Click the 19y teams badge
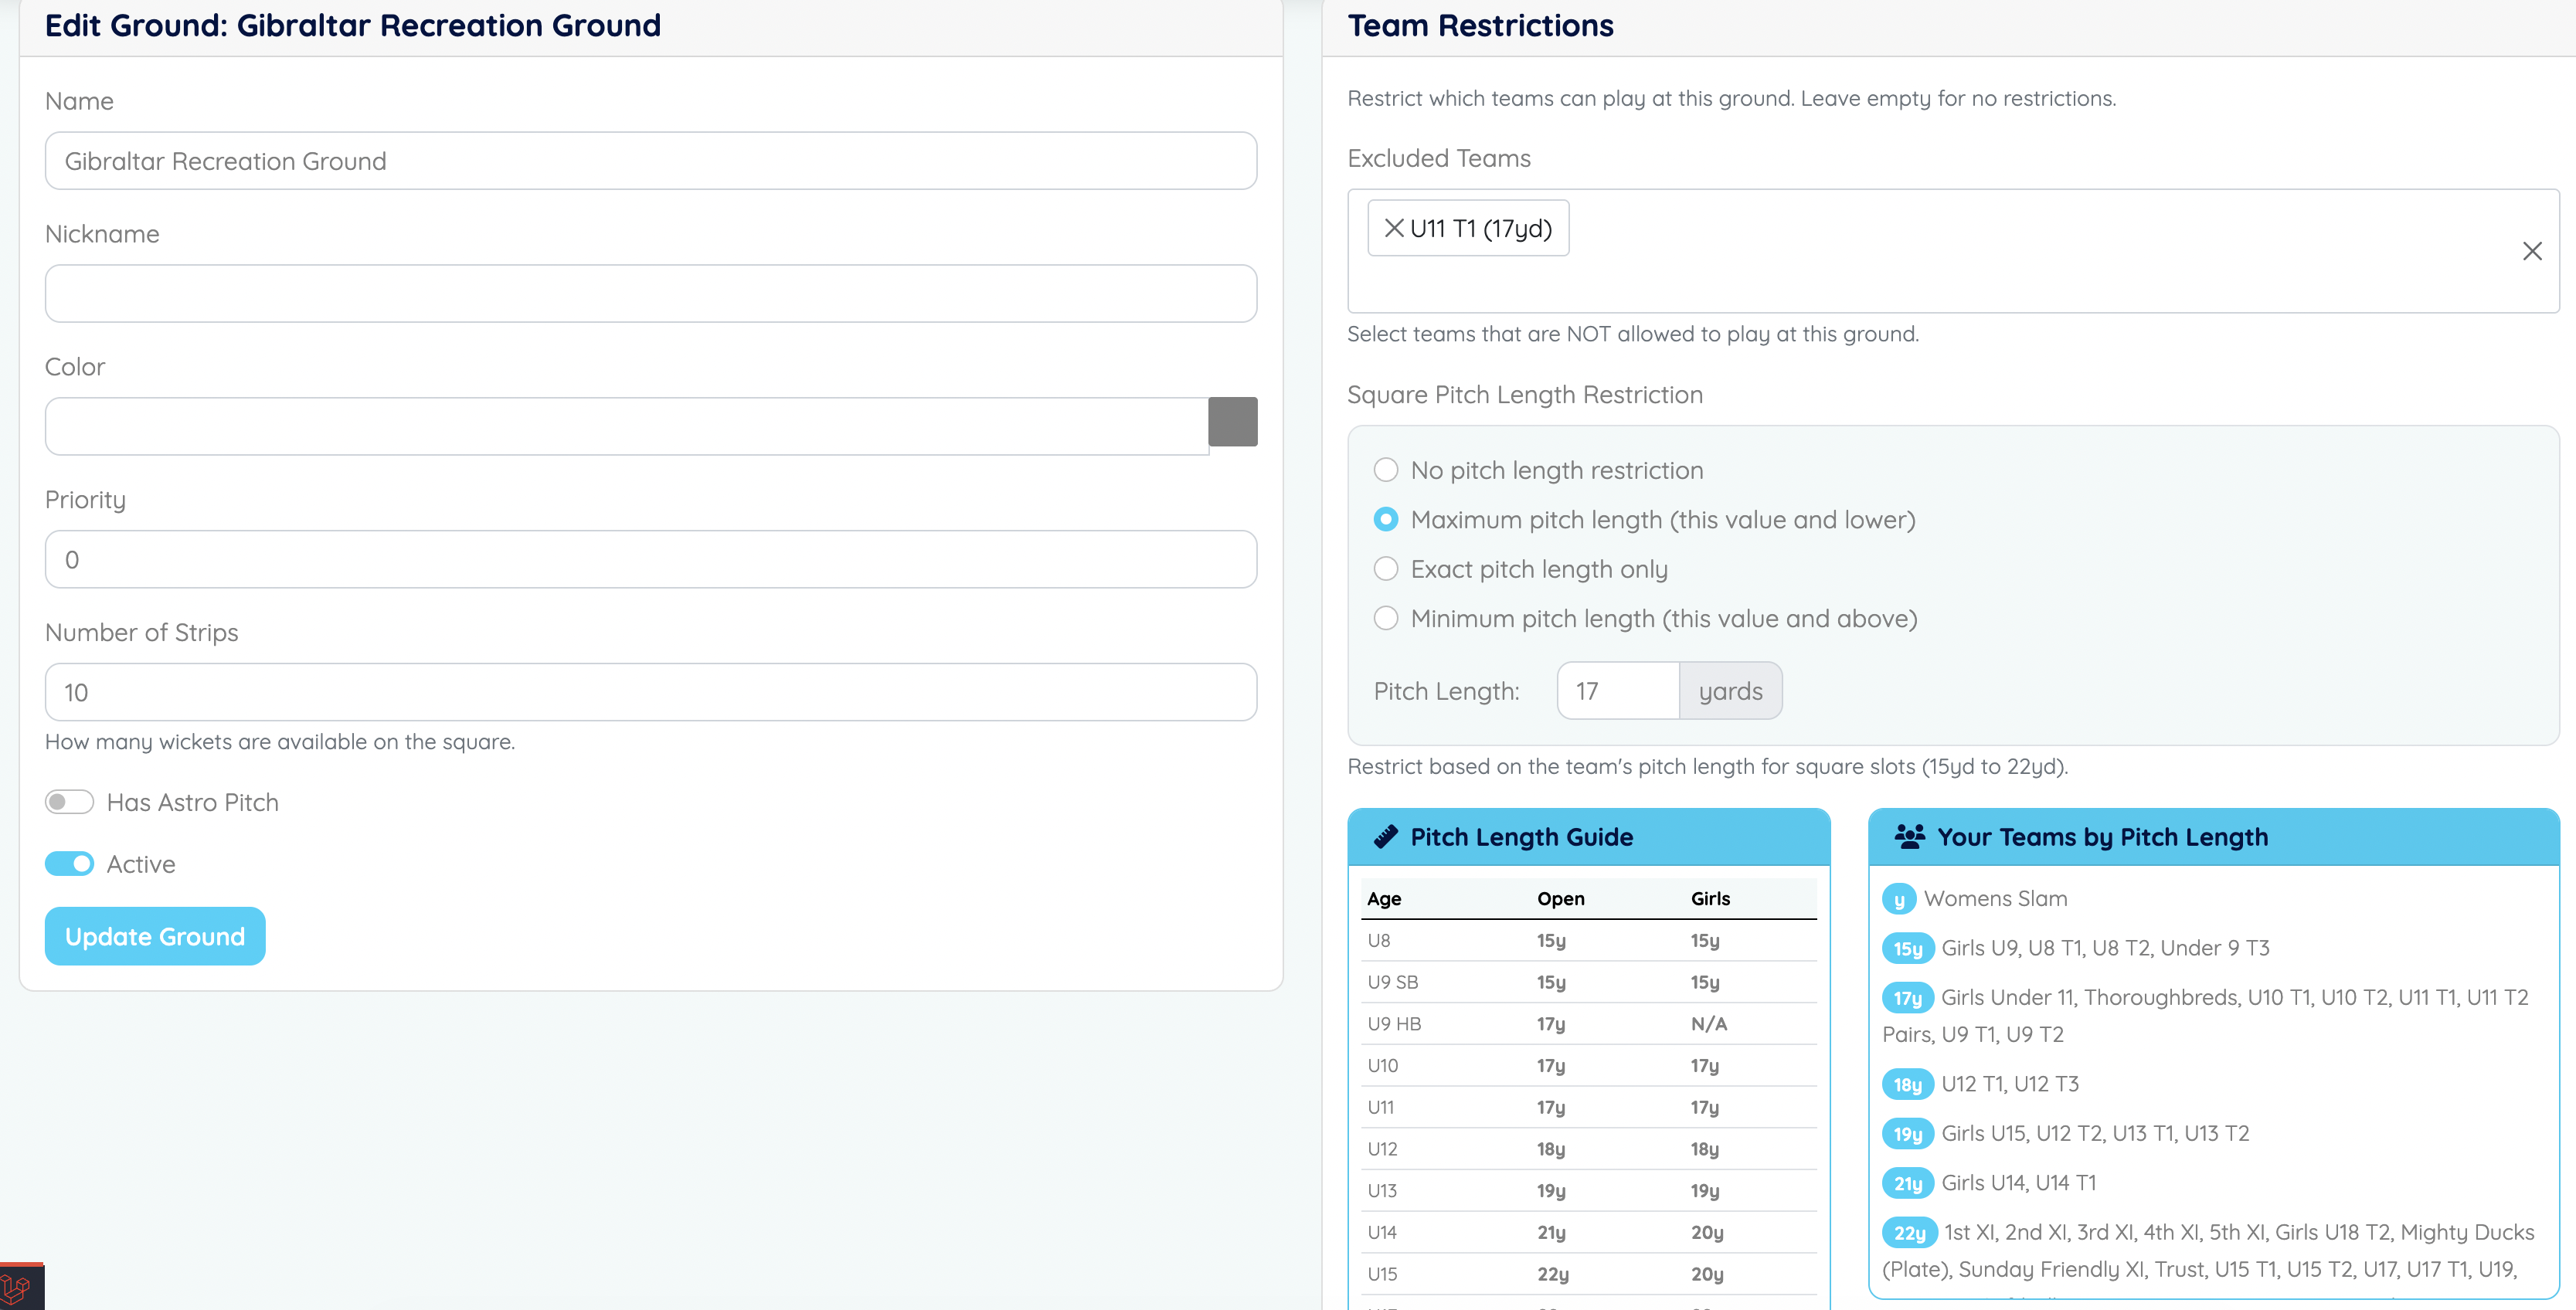 pyautogui.click(x=1907, y=1134)
